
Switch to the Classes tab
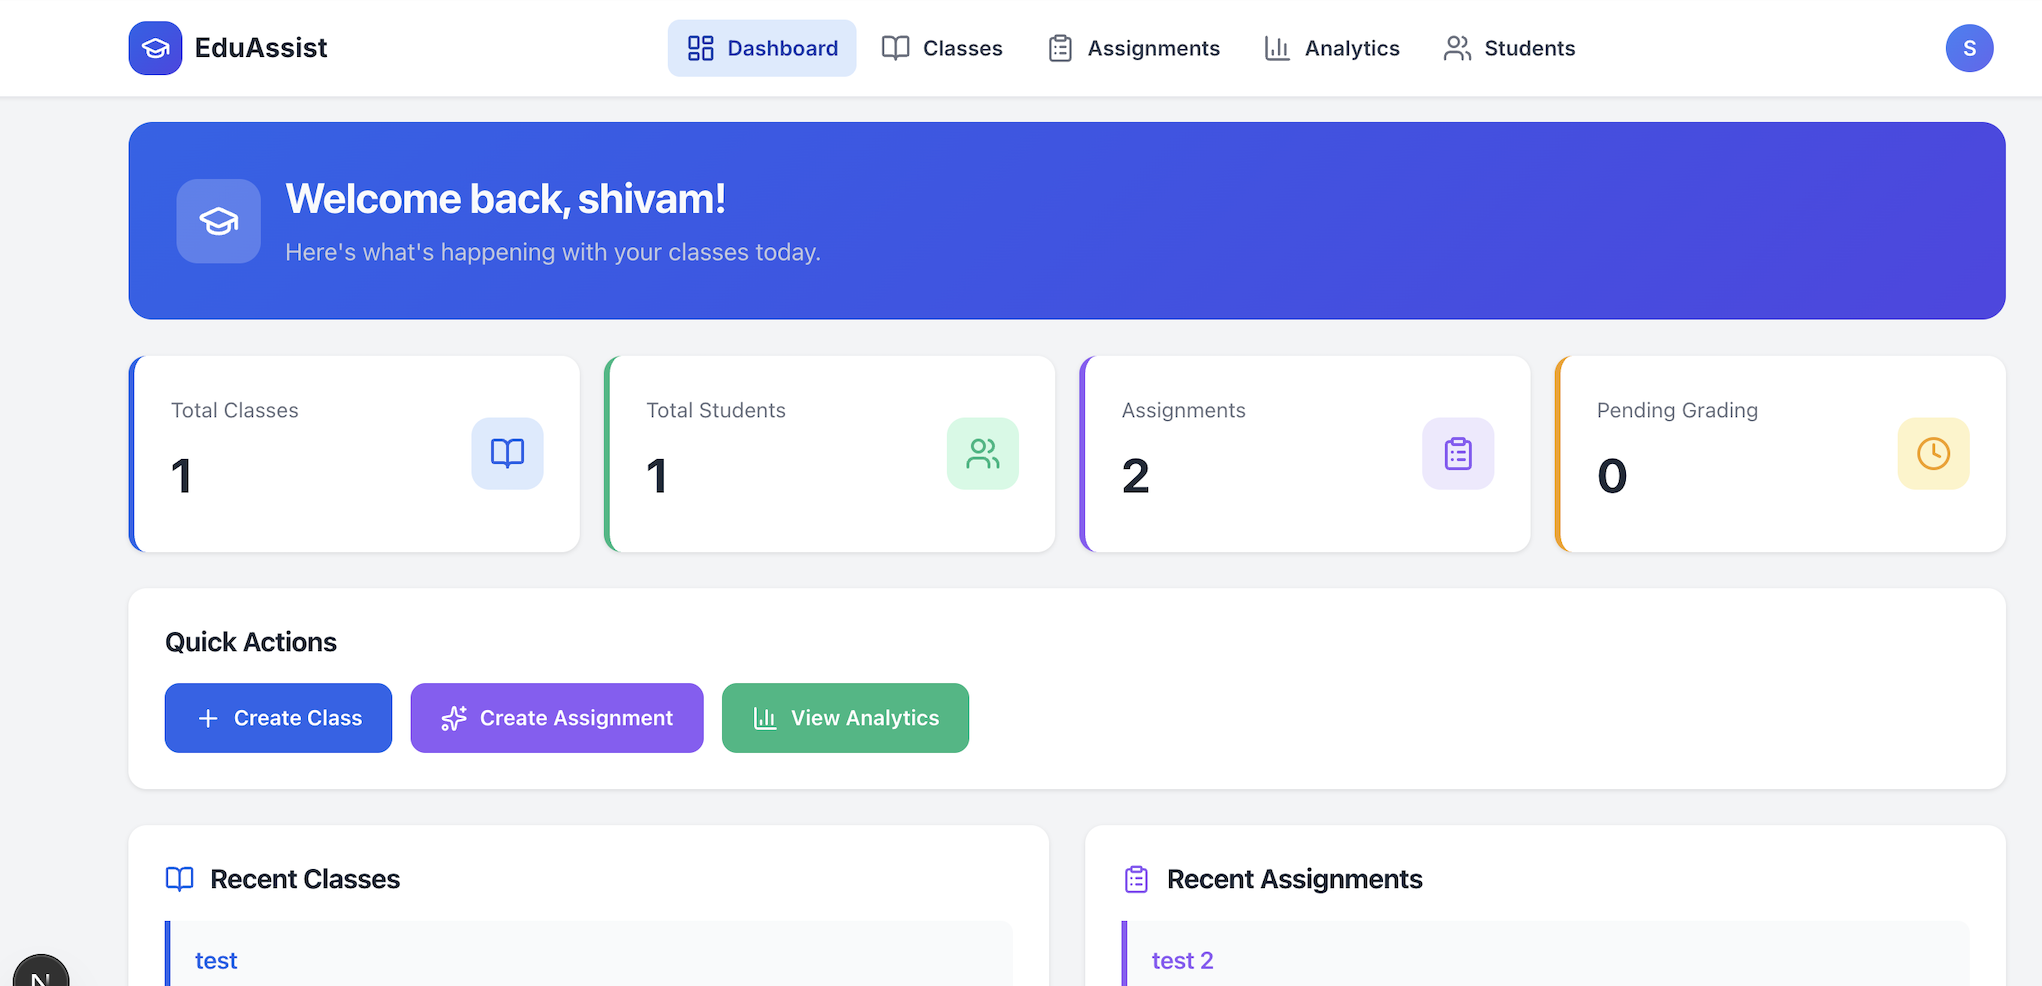pos(962,47)
